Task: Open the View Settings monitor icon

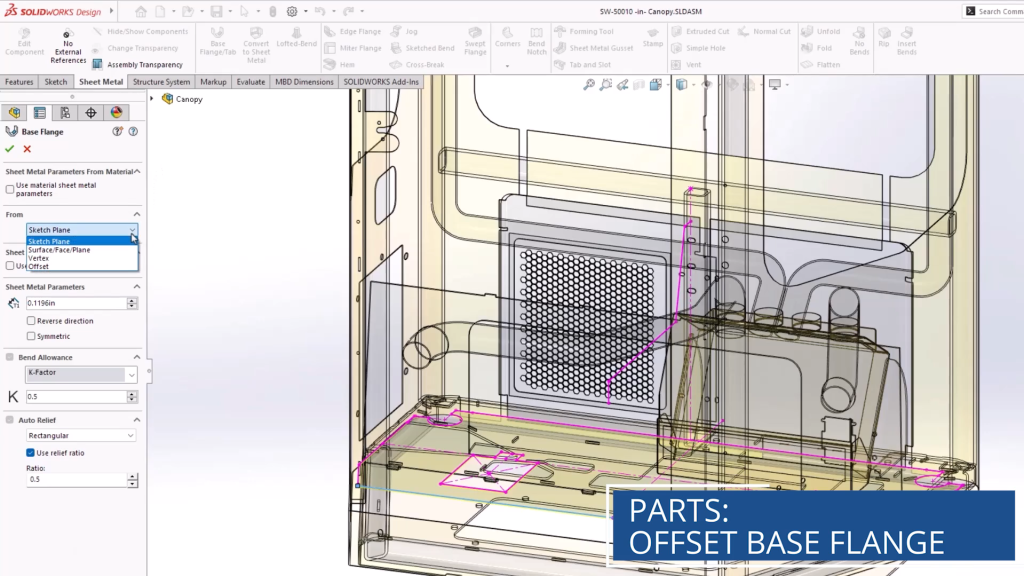Action: (x=775, y=84)
